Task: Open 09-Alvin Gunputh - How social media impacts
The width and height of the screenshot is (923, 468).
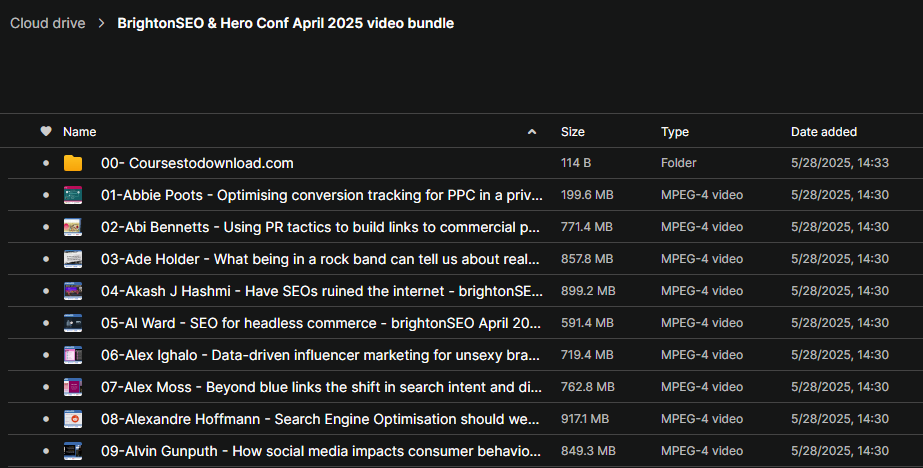Action: (321, 451)
